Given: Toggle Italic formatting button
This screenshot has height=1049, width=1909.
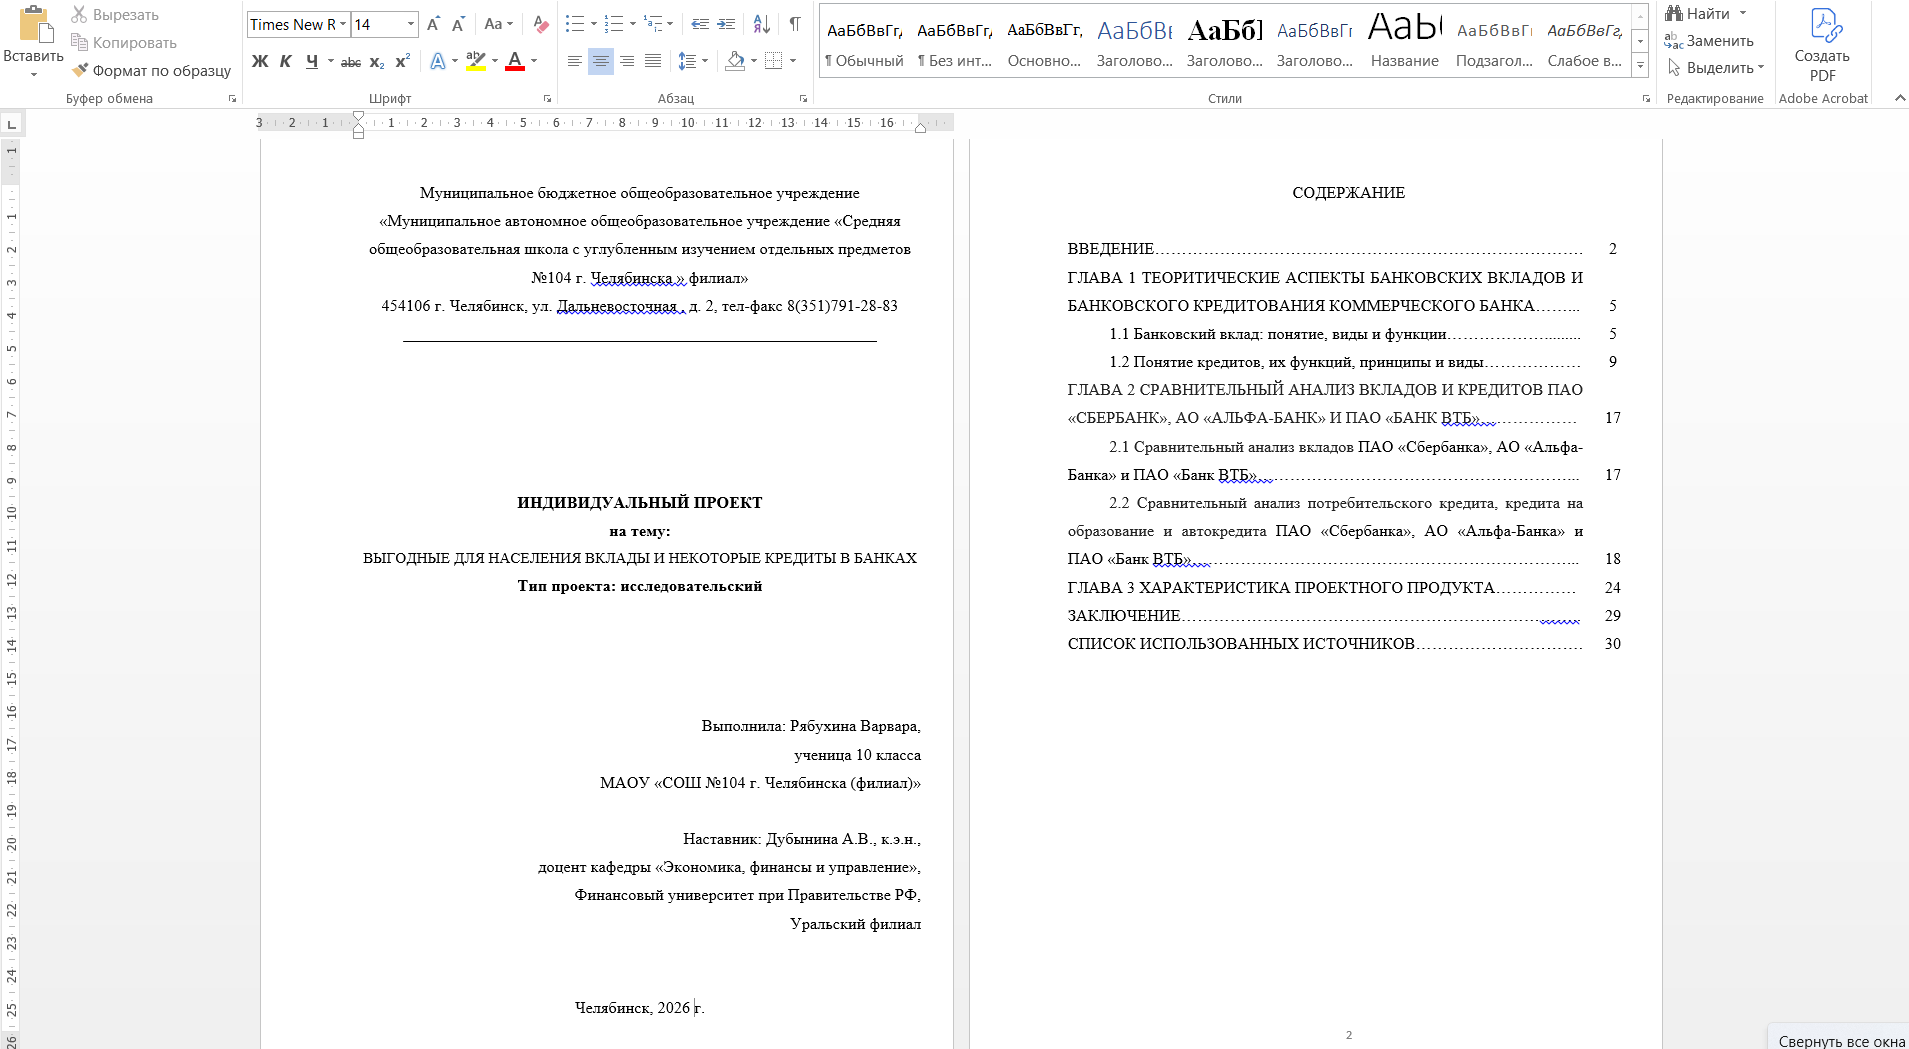Looking at the screenshot, I should pos(286,62).
